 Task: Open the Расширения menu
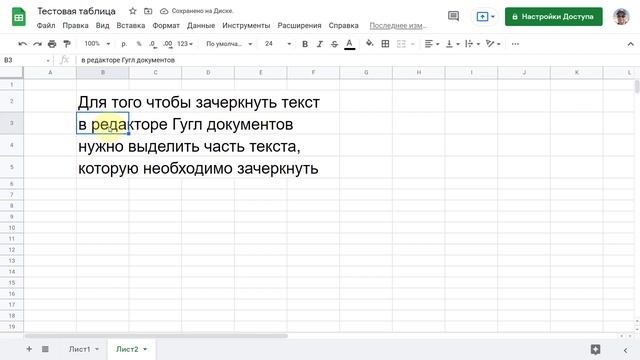[299, 25]
